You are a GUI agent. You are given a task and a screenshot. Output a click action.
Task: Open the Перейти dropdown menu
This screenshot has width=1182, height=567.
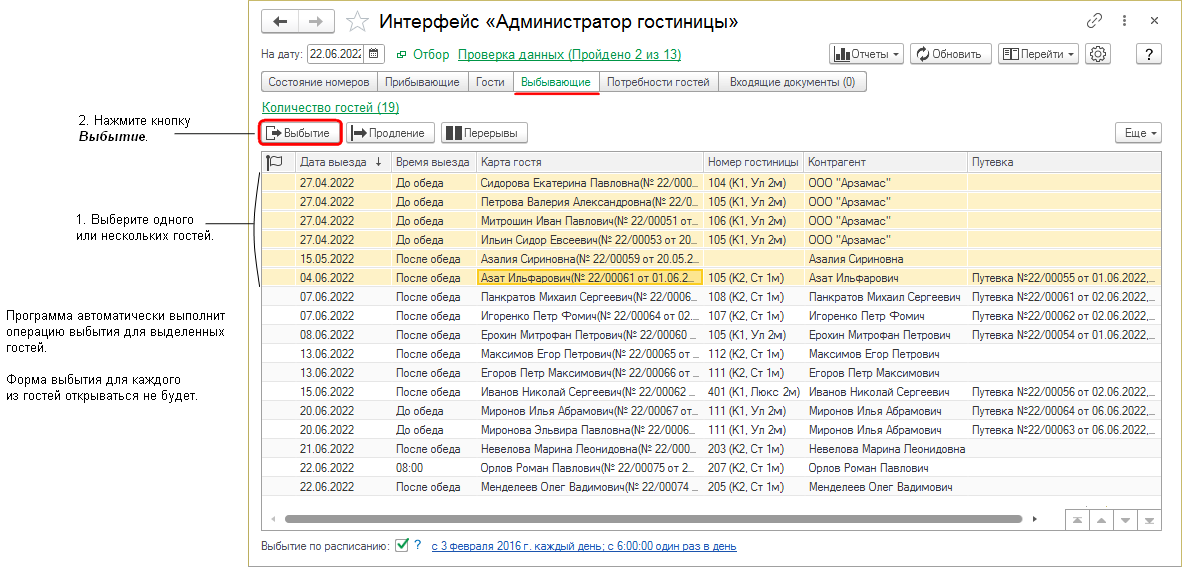click(1038, 54)
